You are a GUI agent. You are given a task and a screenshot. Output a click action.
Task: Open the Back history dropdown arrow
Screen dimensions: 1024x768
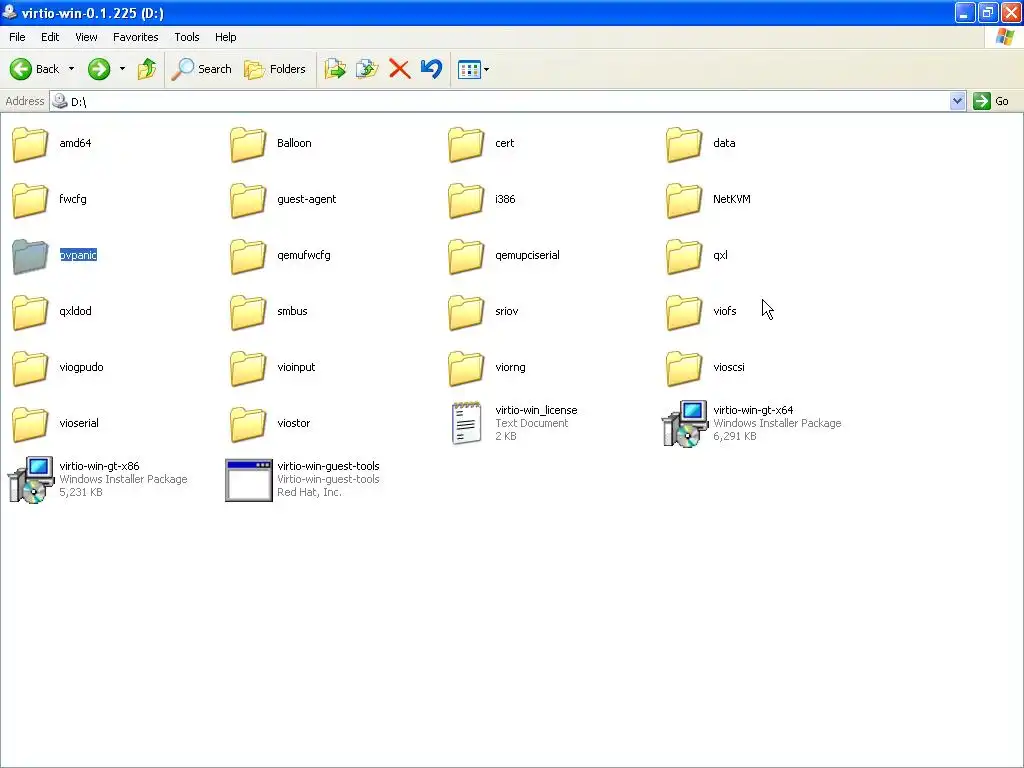(x=71, y=69)
